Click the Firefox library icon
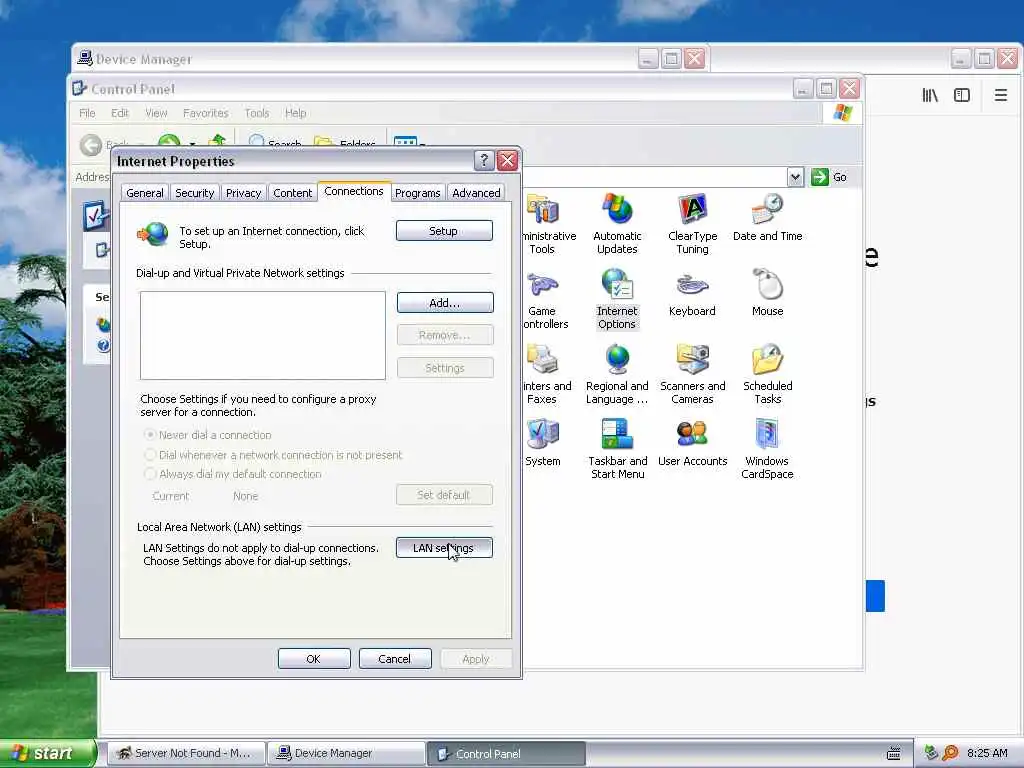This screenshot has height=768, width=1024. point(930,95)
